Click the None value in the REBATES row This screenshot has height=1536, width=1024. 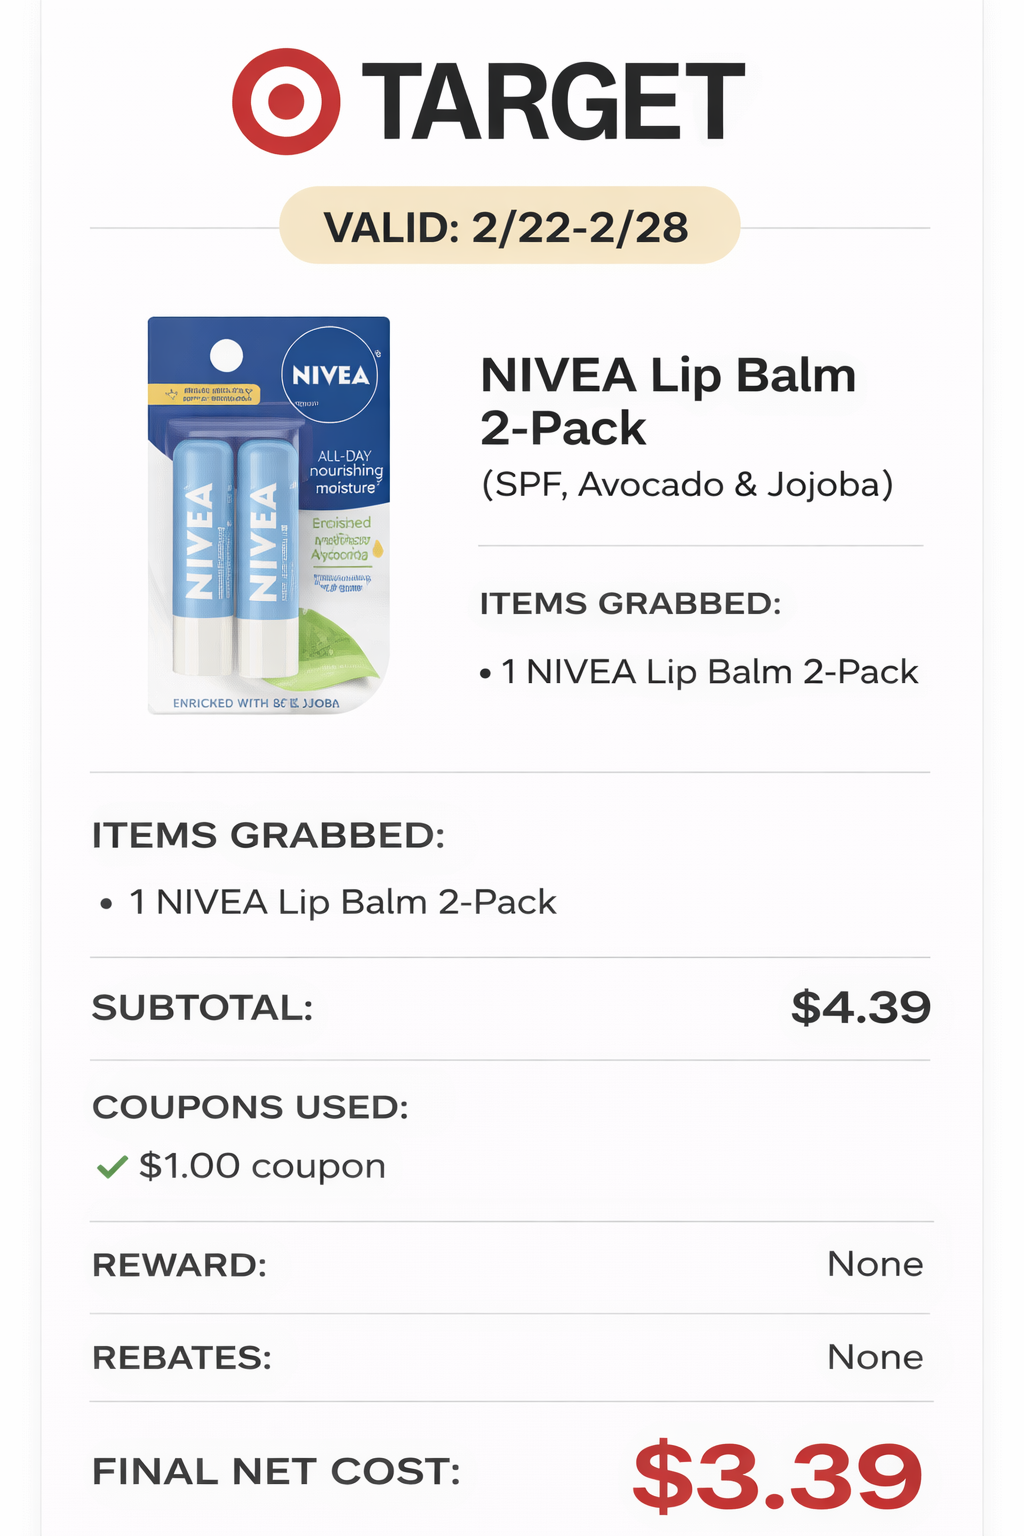click(x=874, y=1358)
